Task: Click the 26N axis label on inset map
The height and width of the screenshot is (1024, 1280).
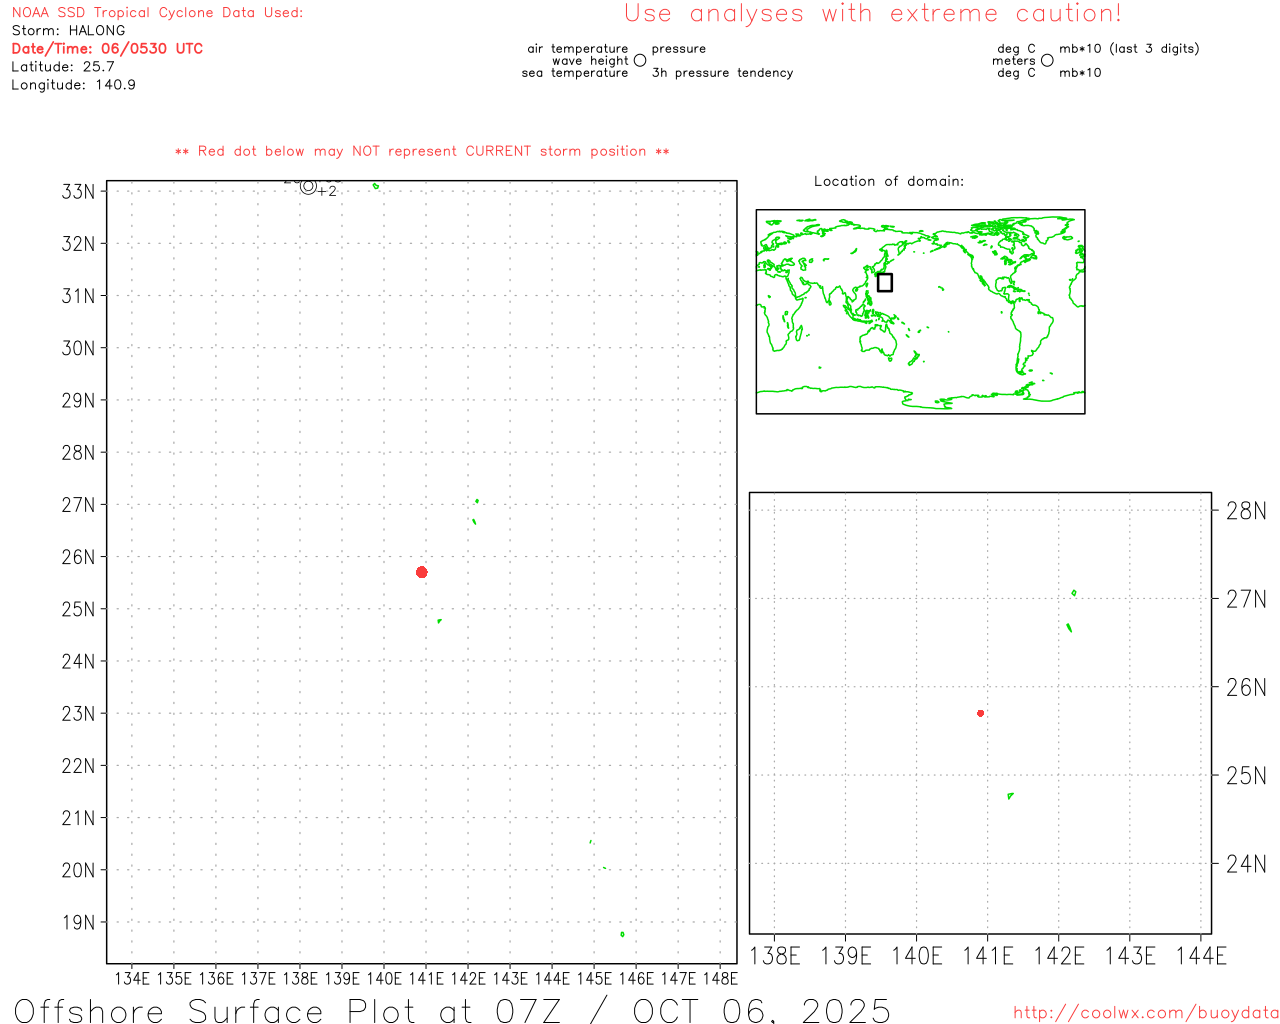Action: (1245, 687)
